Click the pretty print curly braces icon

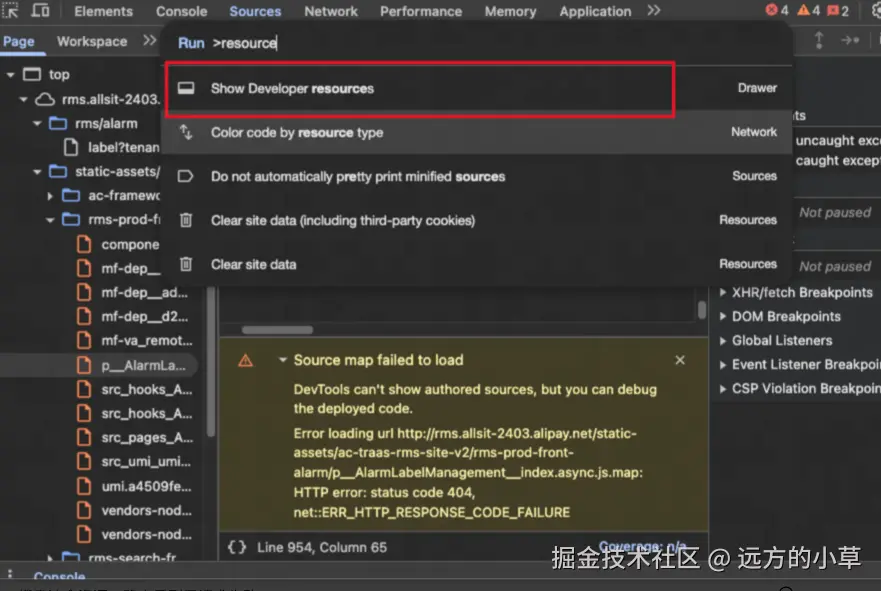(237, 547)
